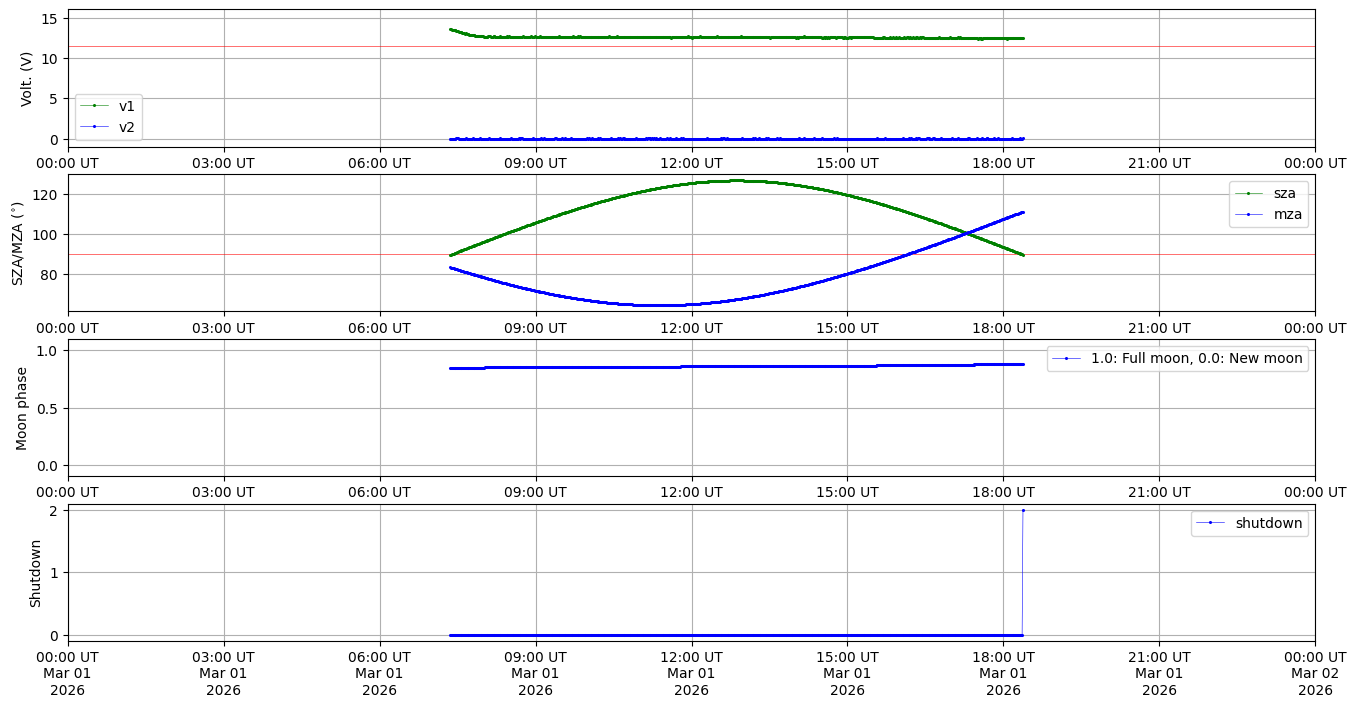This screenshot has height=707, width=1356.
Task: Click the v1 legend entry in voltage plot
Action: click(126, 106)
